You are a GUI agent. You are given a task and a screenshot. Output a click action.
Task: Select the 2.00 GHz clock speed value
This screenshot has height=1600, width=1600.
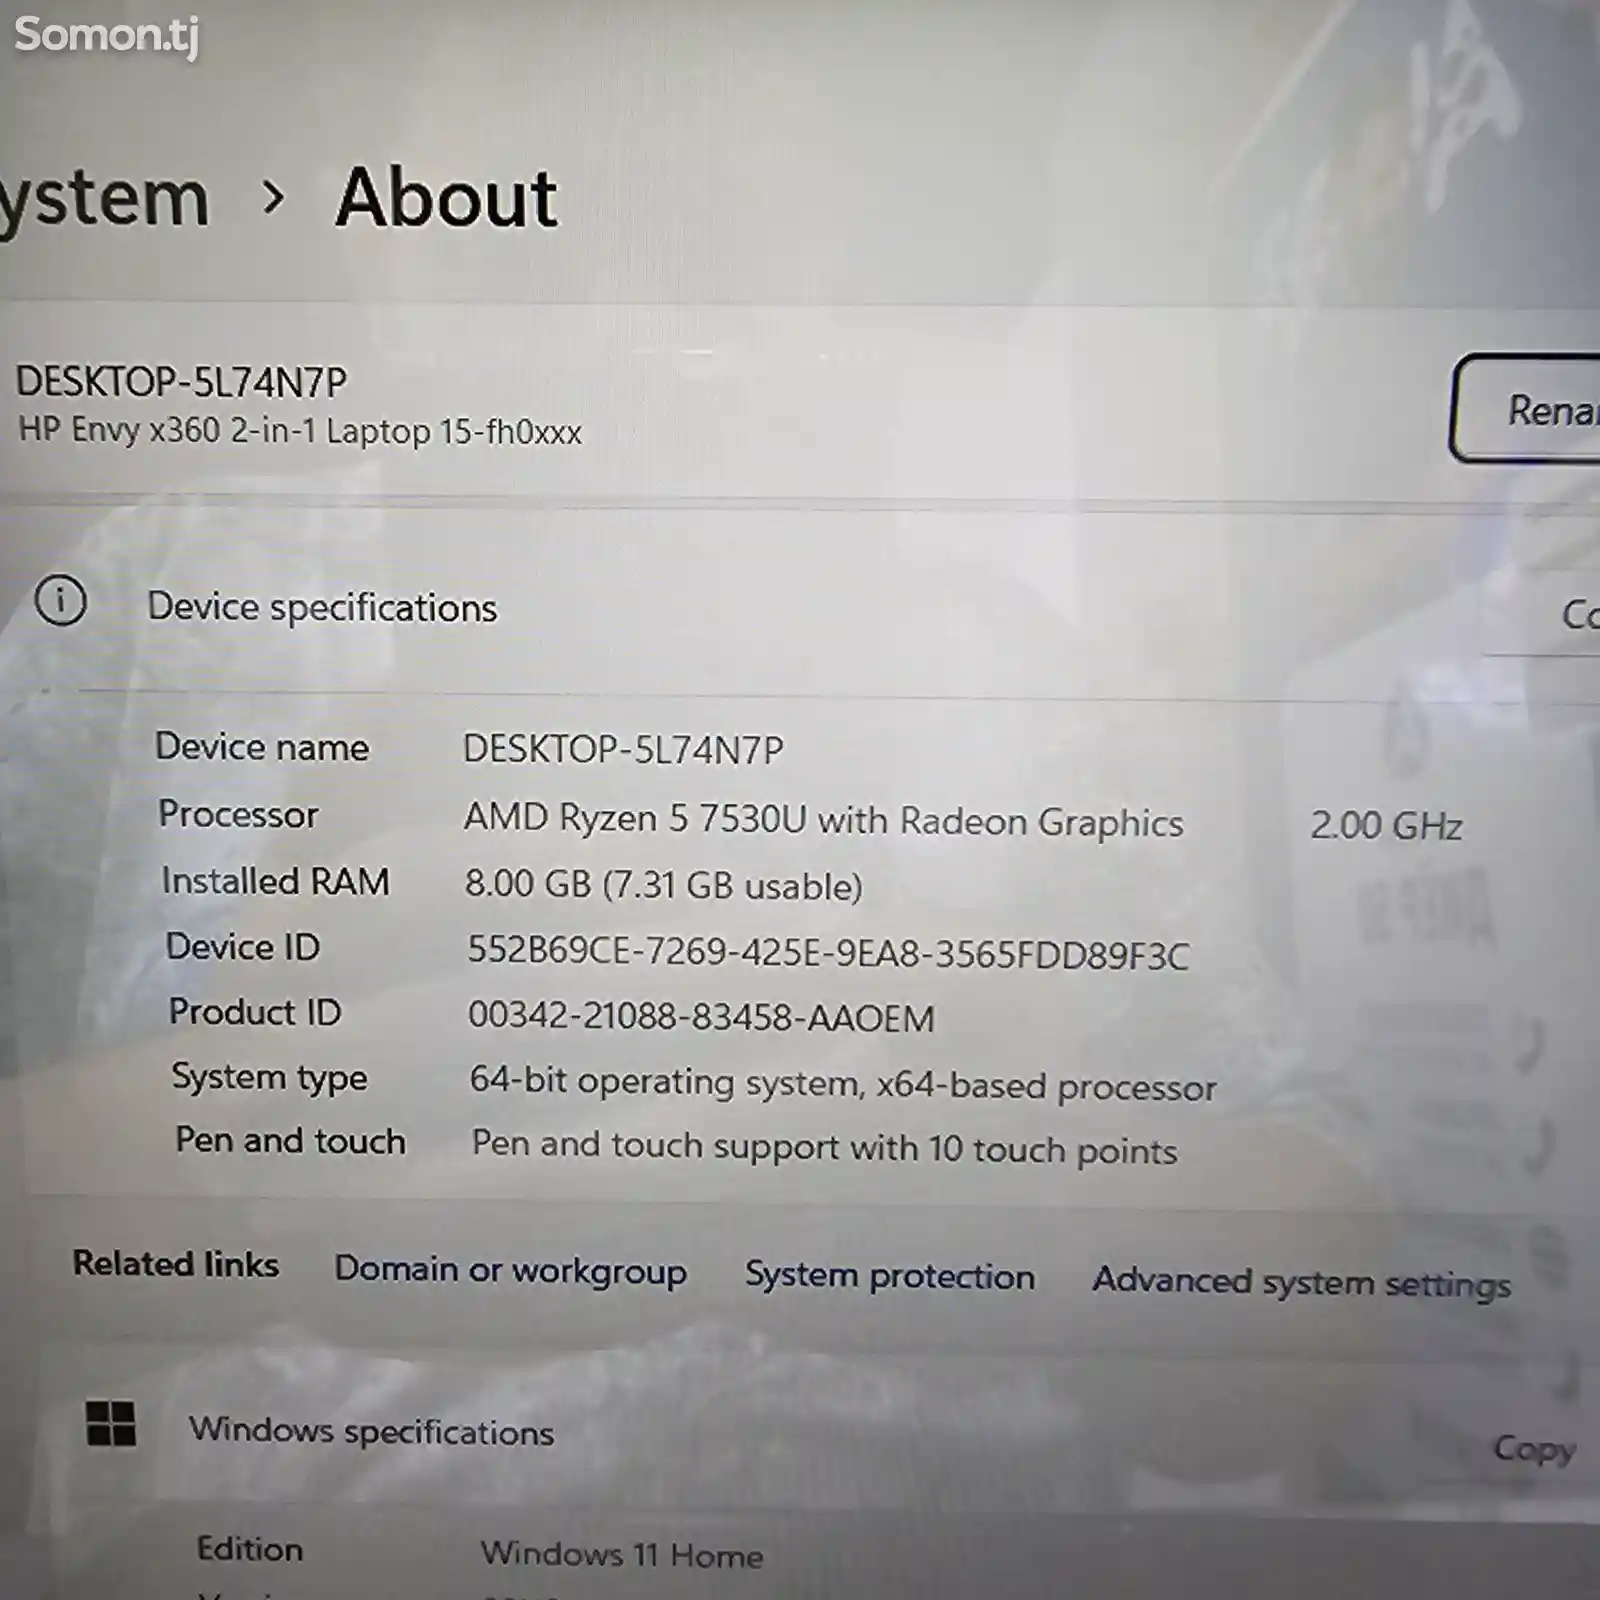[x=1386, y=826]
